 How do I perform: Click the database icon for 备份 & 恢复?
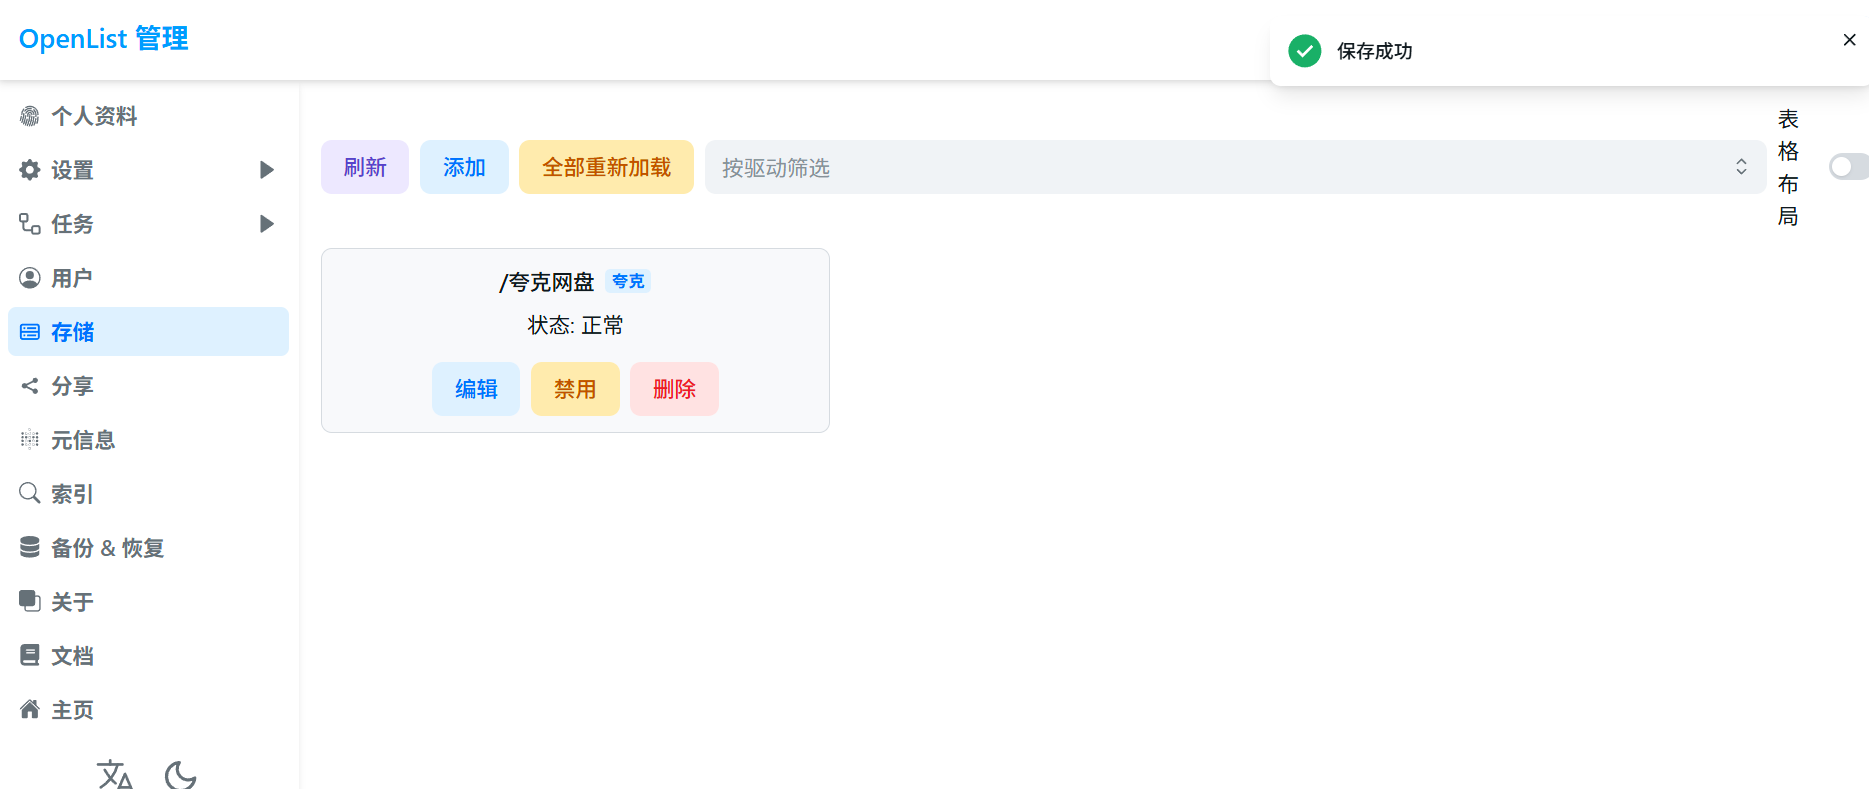(x=30, y=547)
